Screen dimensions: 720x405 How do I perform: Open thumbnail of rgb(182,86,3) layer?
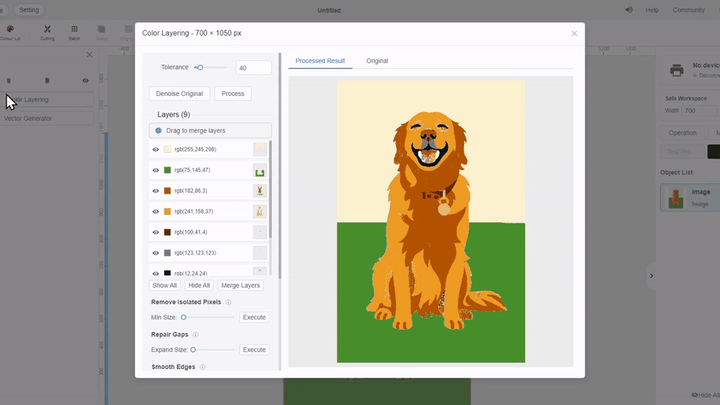coord(260,191)
